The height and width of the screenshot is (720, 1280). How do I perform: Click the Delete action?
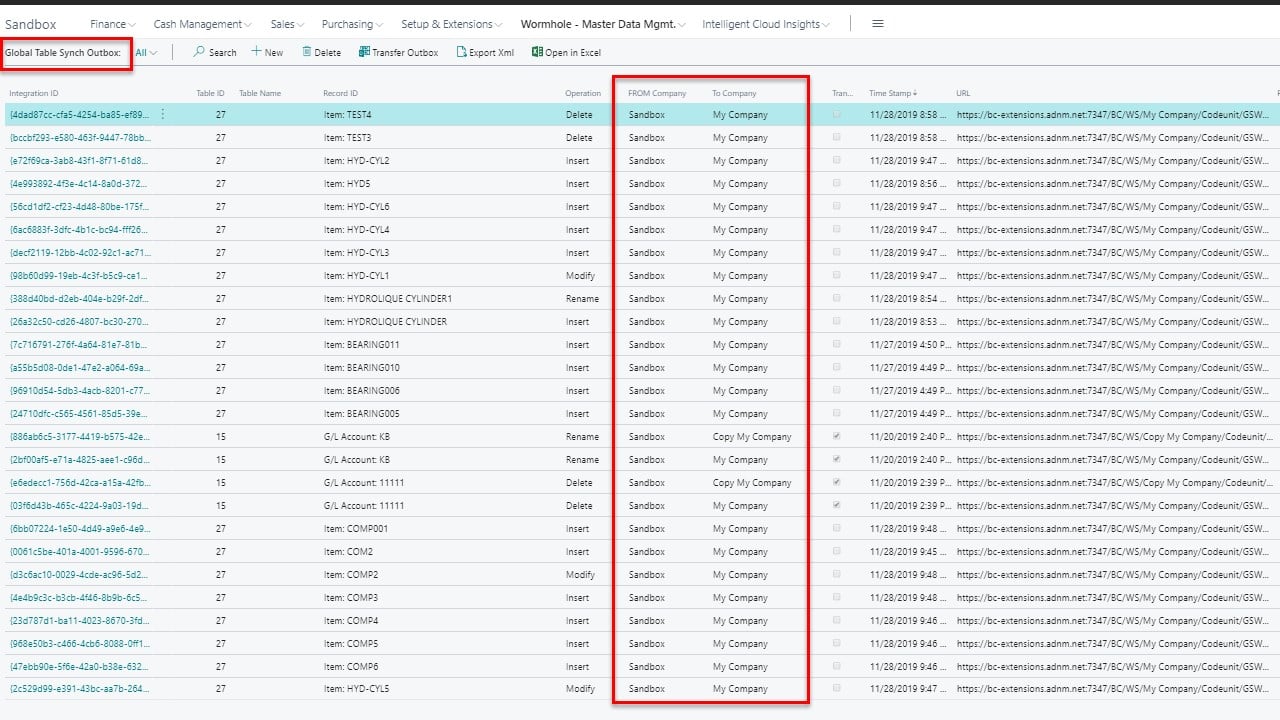[321, 52]
